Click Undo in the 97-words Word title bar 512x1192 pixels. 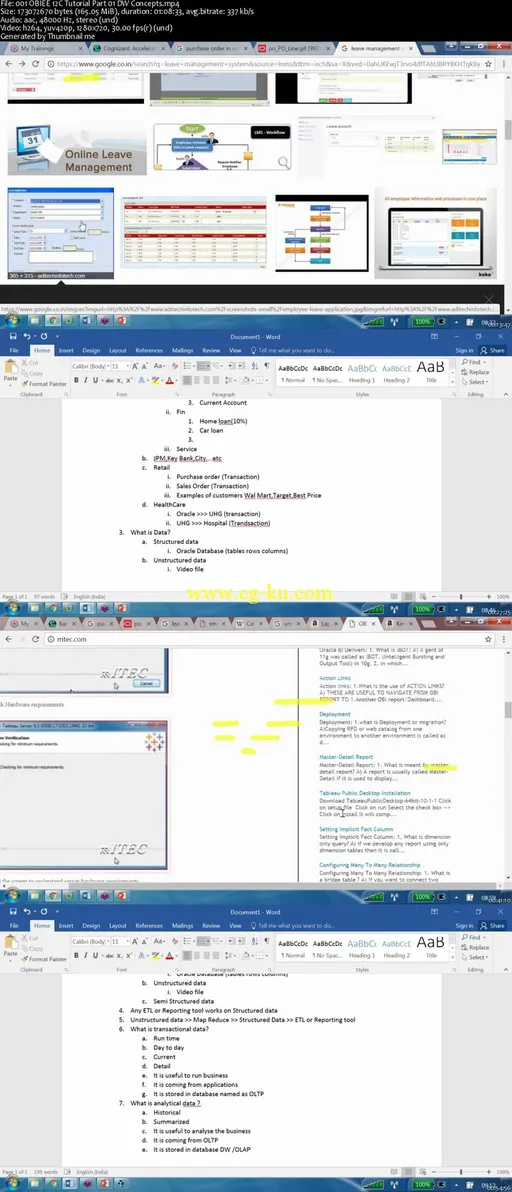click(x=27, y=336)
